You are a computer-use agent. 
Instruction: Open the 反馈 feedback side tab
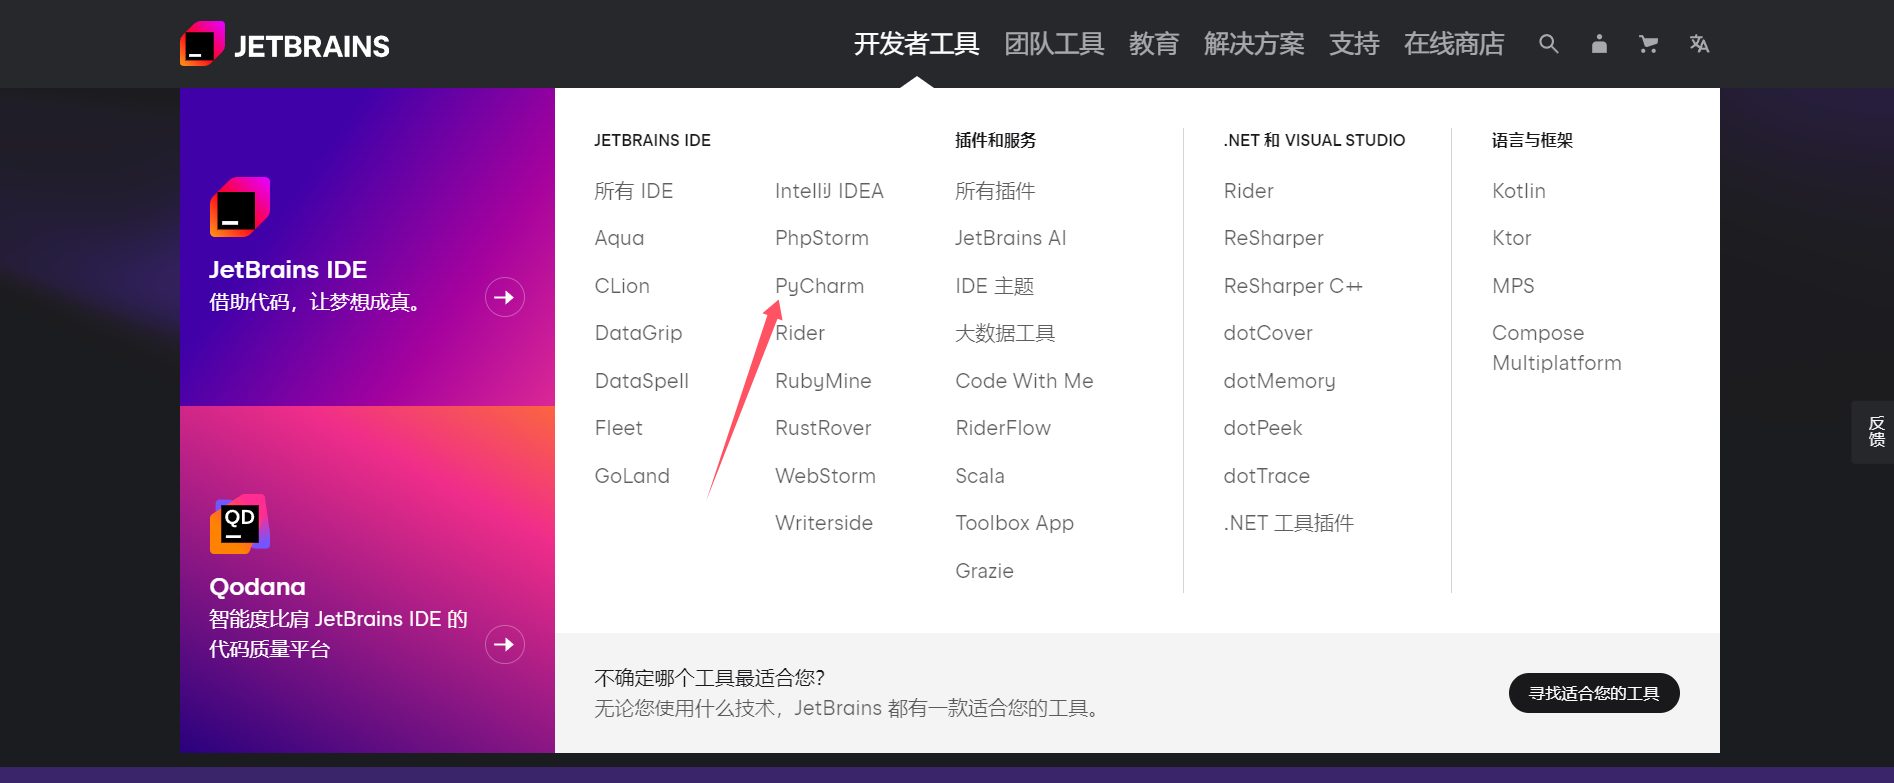[x=1873, y=432]
